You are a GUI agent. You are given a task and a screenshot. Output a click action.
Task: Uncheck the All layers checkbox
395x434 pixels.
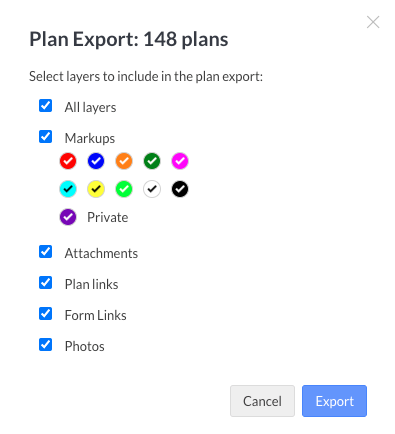pos(45,106)
